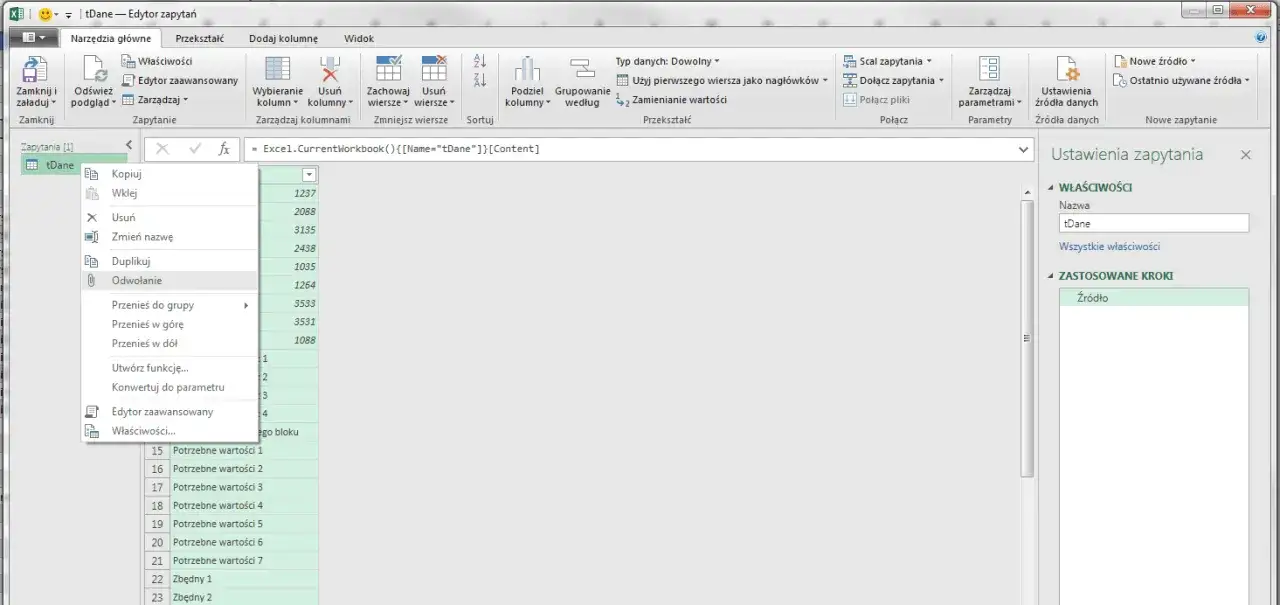Switch to the Dodaj kolumnę tab
The height and width of the screenshot is (605, 1280).
[283, 38]
